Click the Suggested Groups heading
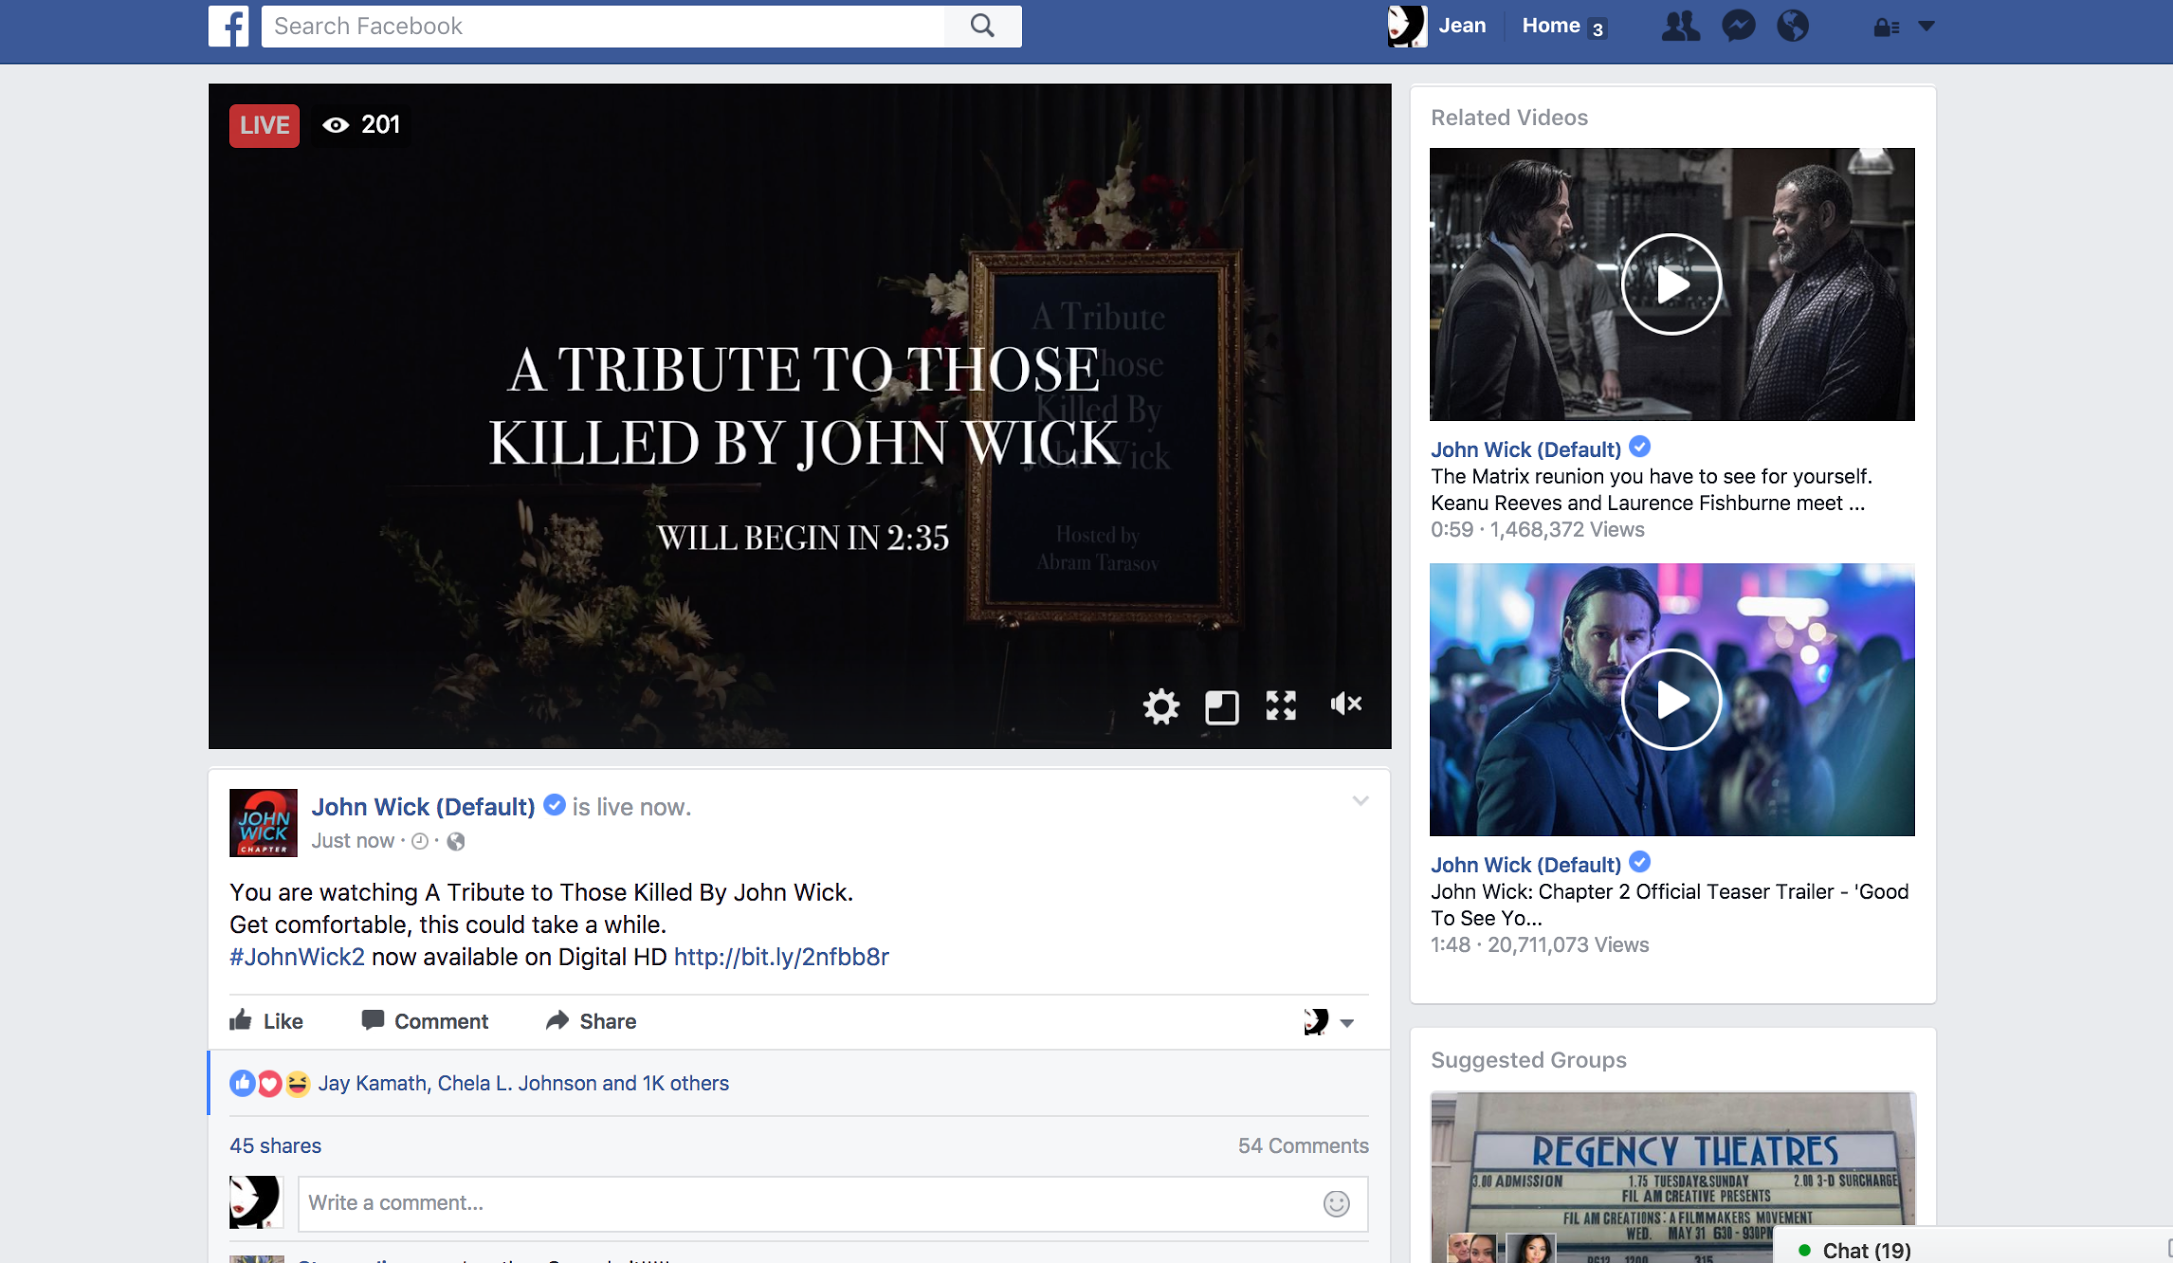The height and width of the screenshot is (1263, 2173). pos(1528,1060)
